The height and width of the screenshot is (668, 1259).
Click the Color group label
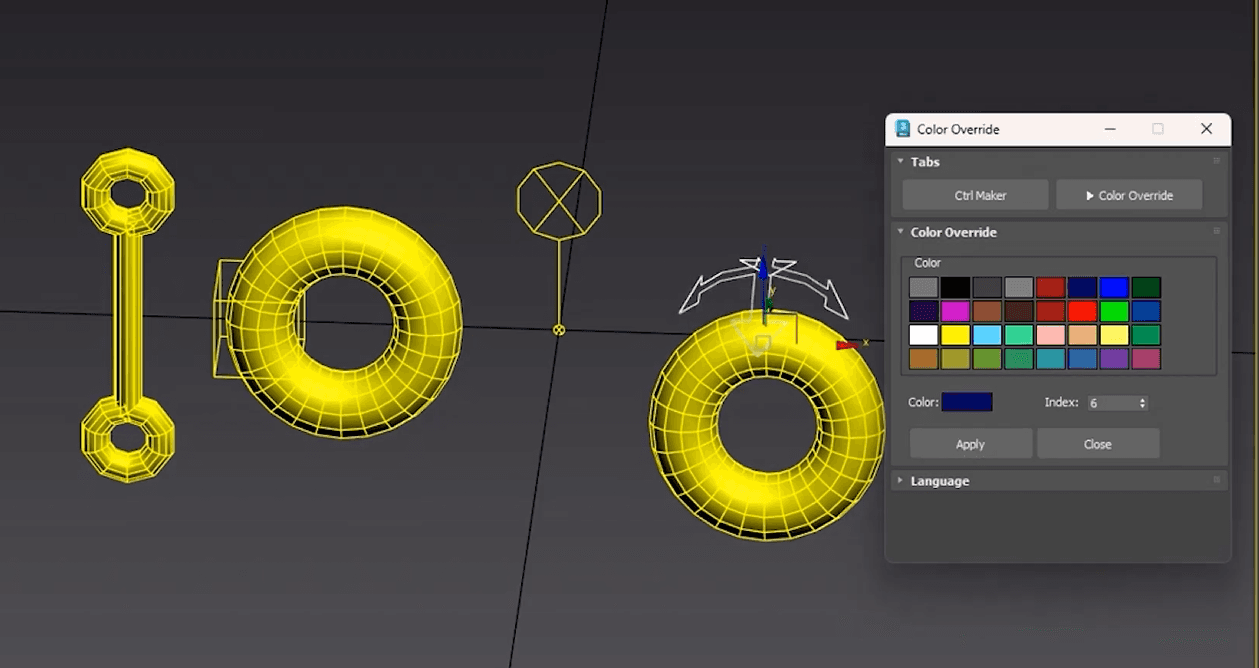click(928, 263)
